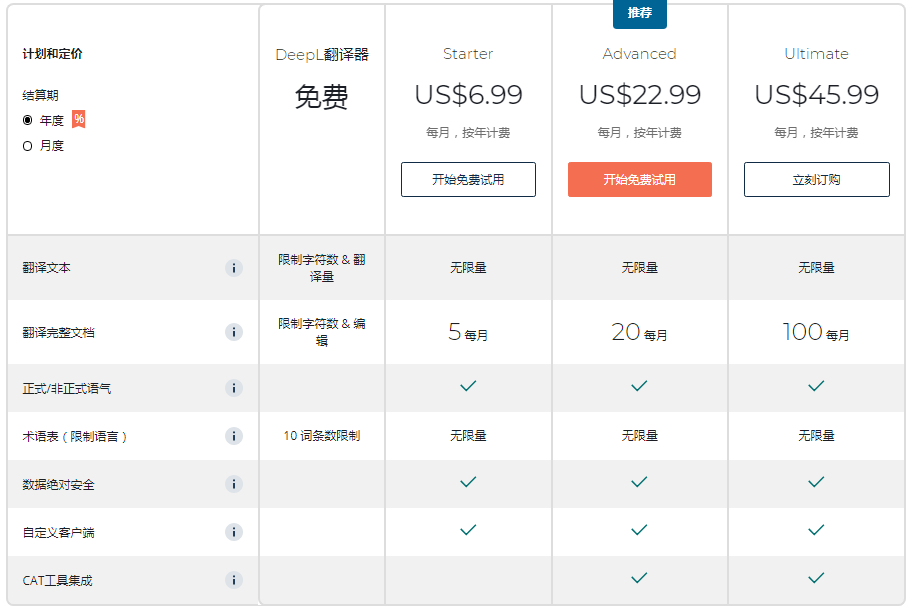Click Advanced's 无限量 in 术语表 row
913x614 pixels.
pos(639,436)
